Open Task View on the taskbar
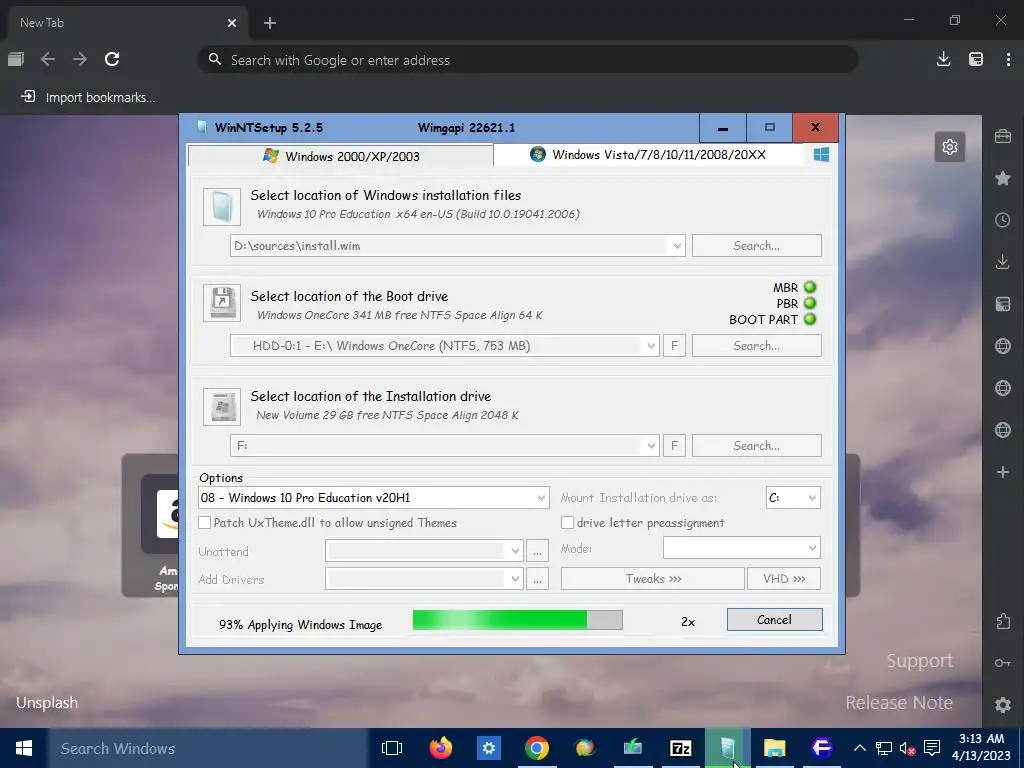The height and width of the screenshot is (768, 1024). pos(392,748)
